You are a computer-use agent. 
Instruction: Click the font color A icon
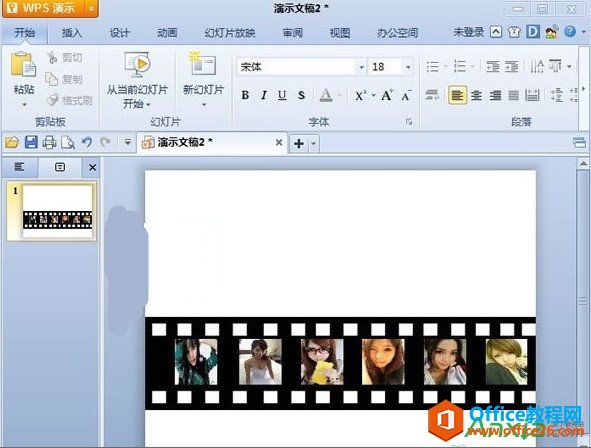click(x=326, y=95)
